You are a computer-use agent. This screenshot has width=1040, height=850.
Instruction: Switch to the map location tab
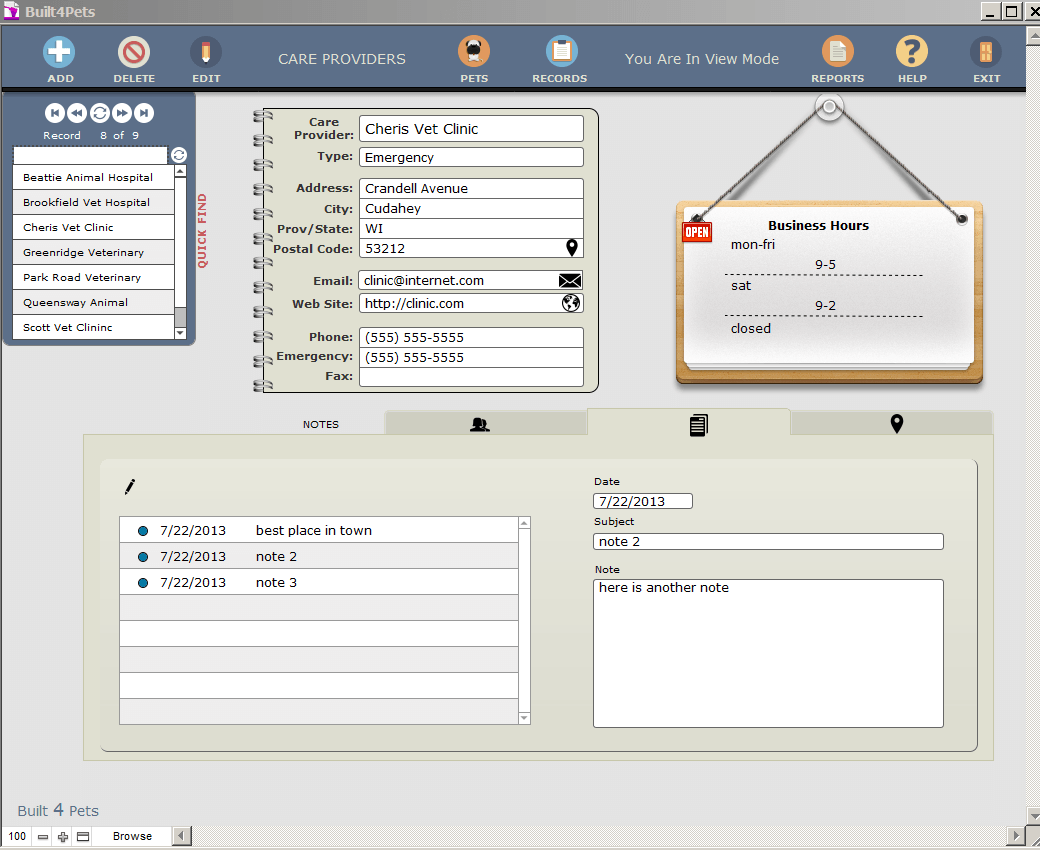[x=896, y=424]
